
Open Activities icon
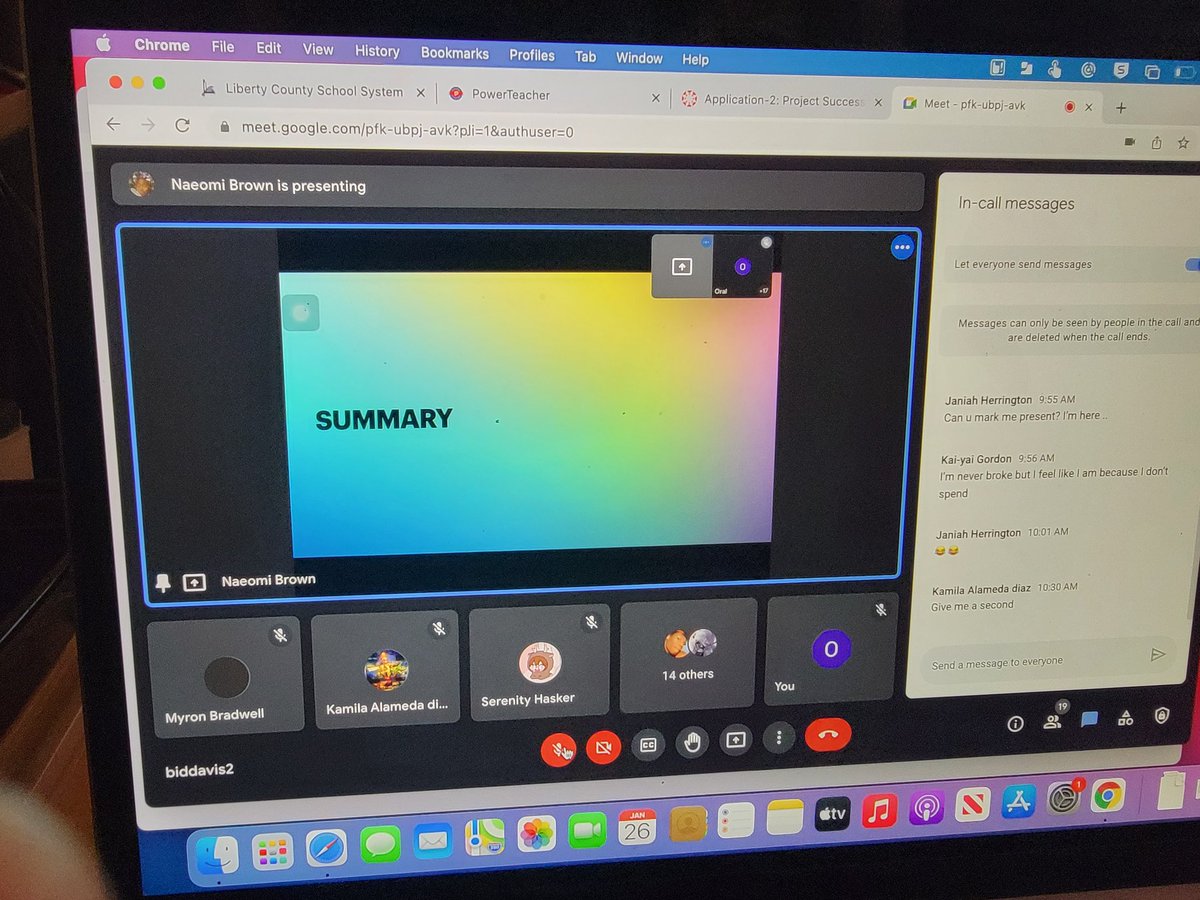pyautogui.click(x=1126, y=717)
